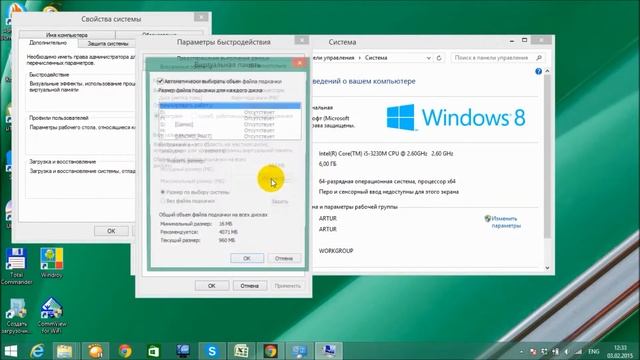The image size is (640, 360).
Task: Select Без файла подкачки radio button
Action: pyautogui.click(x=163, y=201)
